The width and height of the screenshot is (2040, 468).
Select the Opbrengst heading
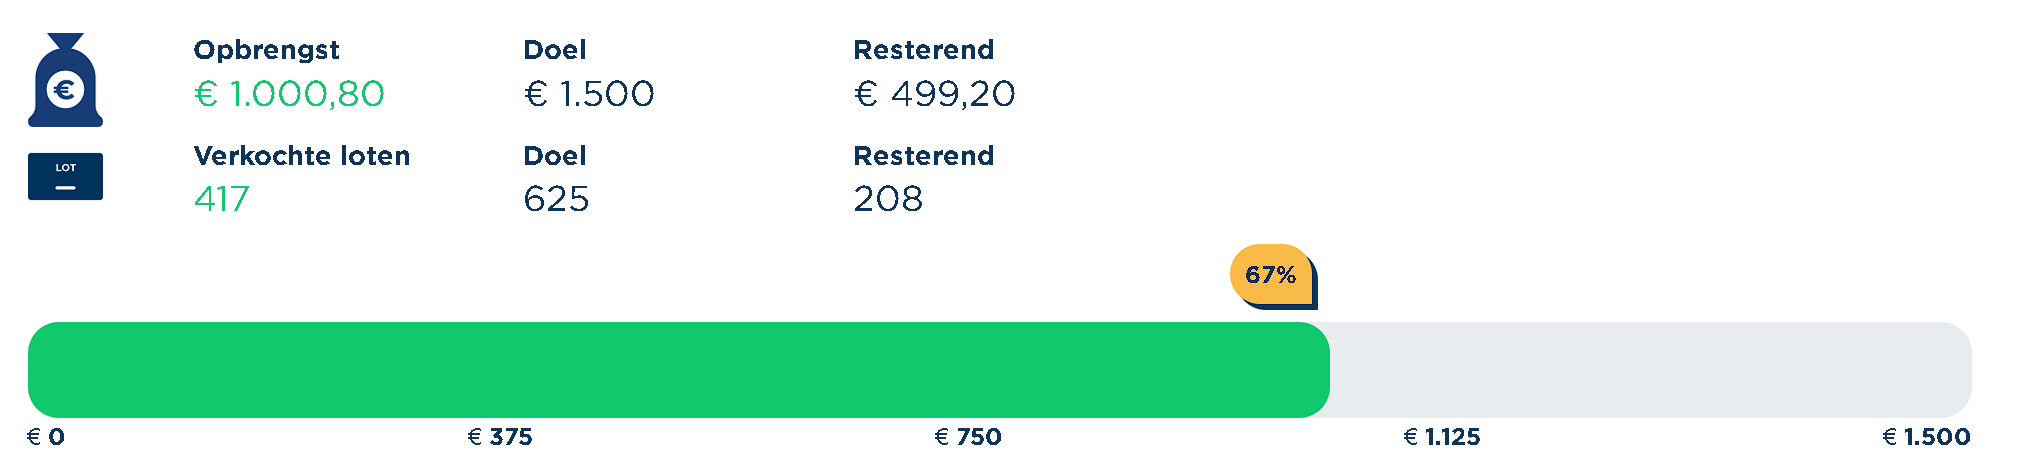pyautogui.click(x=266, y=50)
